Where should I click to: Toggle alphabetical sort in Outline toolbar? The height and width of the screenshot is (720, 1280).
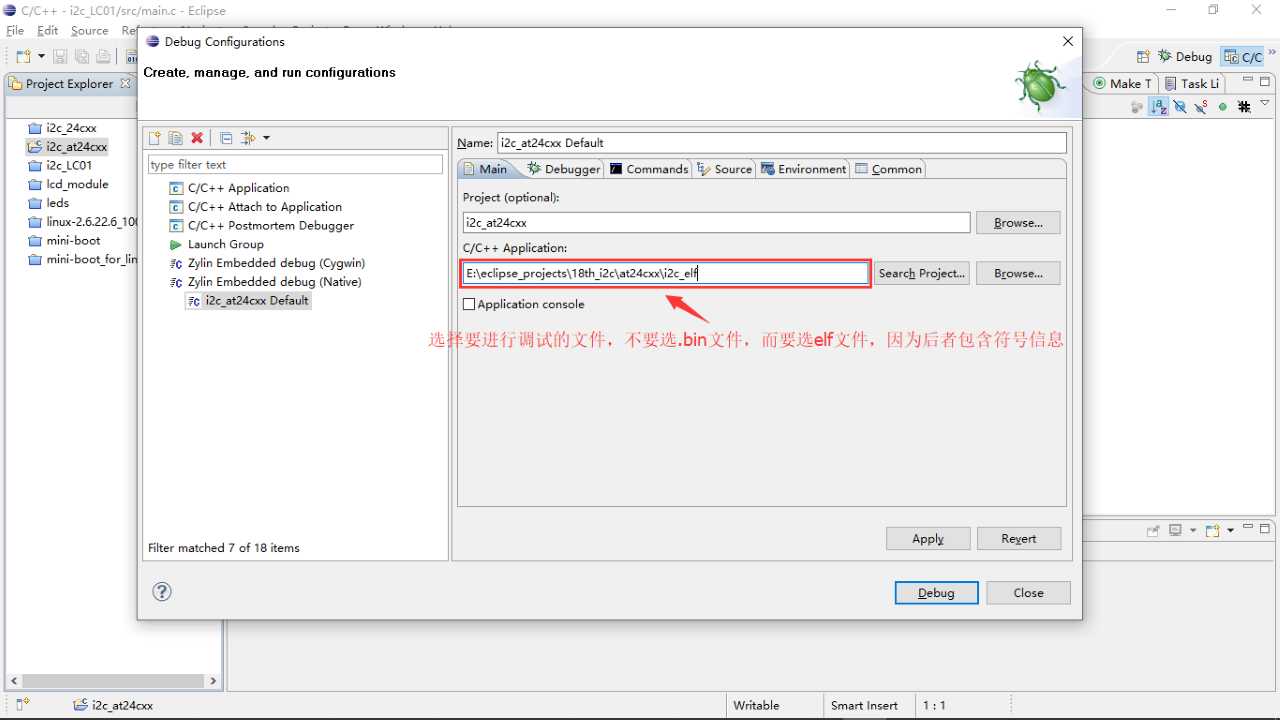click(1159, 106)
